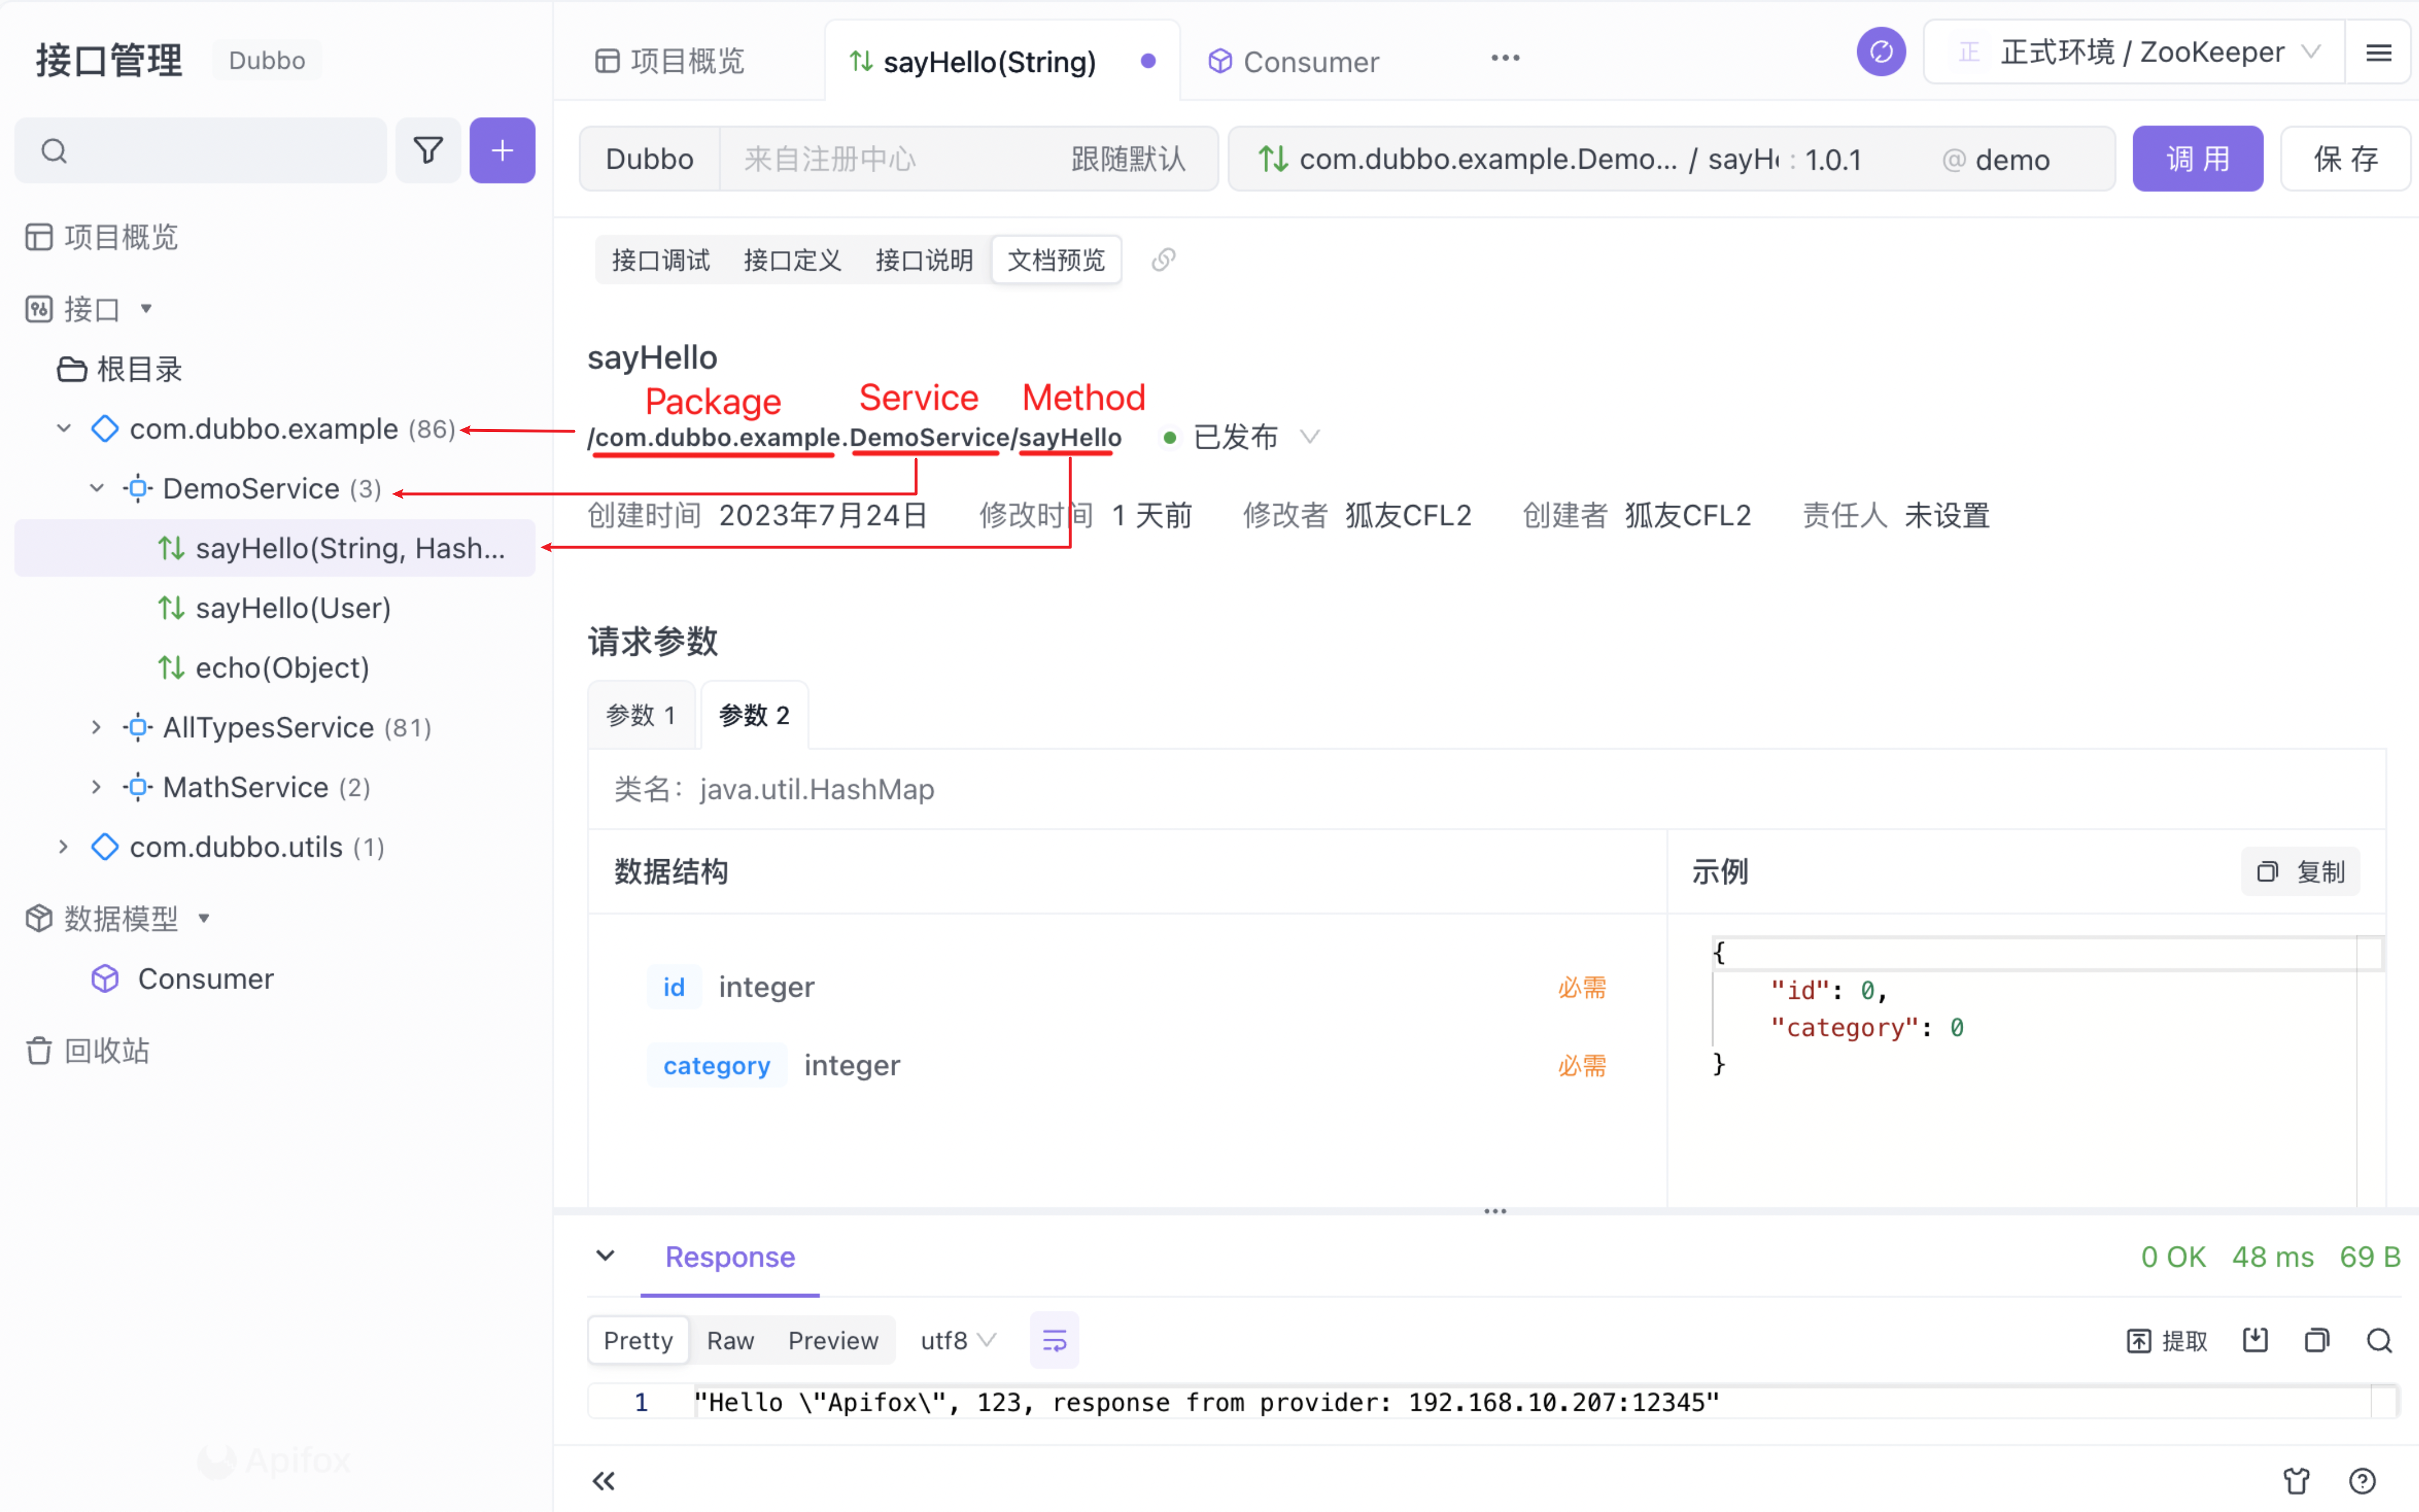The width and height of the screenshot is (2419, 1512).
Task: Expand the AllTypesService tree node
Action: tap(96, 727)
